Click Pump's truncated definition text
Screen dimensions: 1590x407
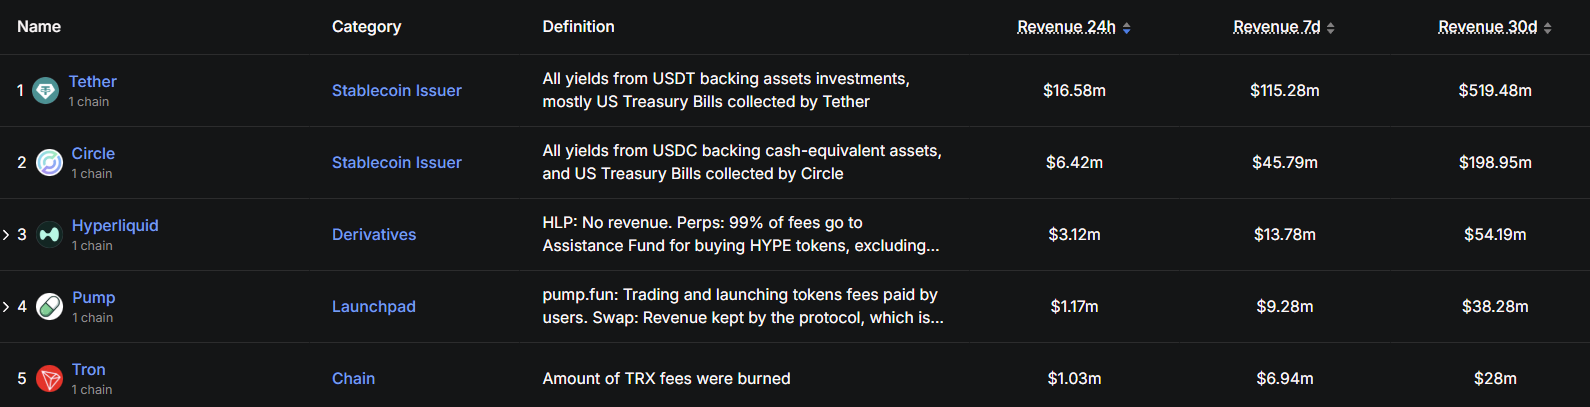[742, 307]
